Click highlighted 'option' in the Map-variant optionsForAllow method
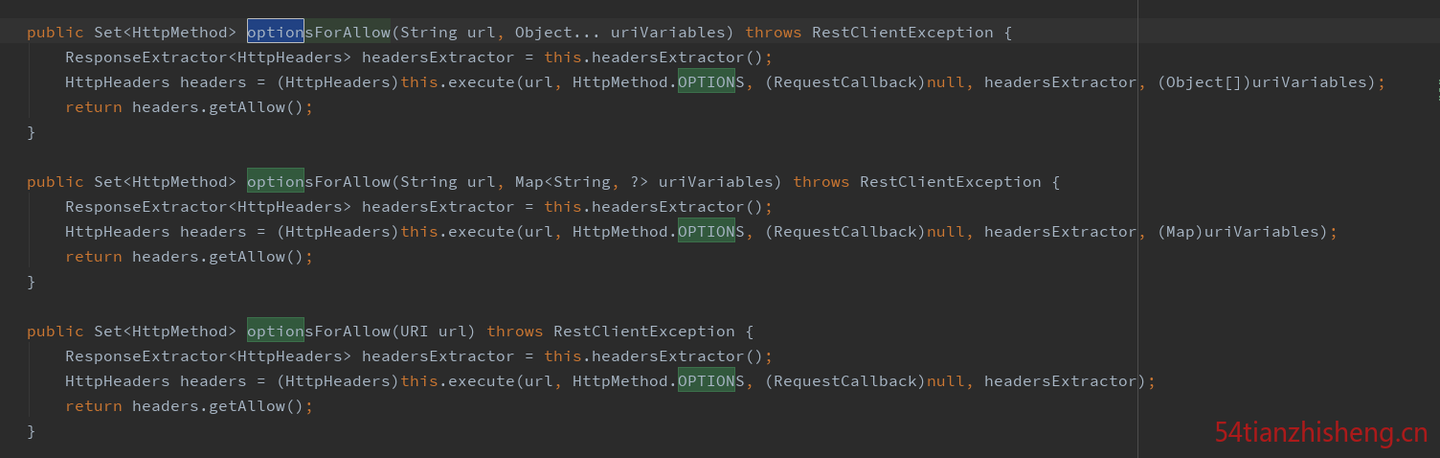 coord(275,181)
